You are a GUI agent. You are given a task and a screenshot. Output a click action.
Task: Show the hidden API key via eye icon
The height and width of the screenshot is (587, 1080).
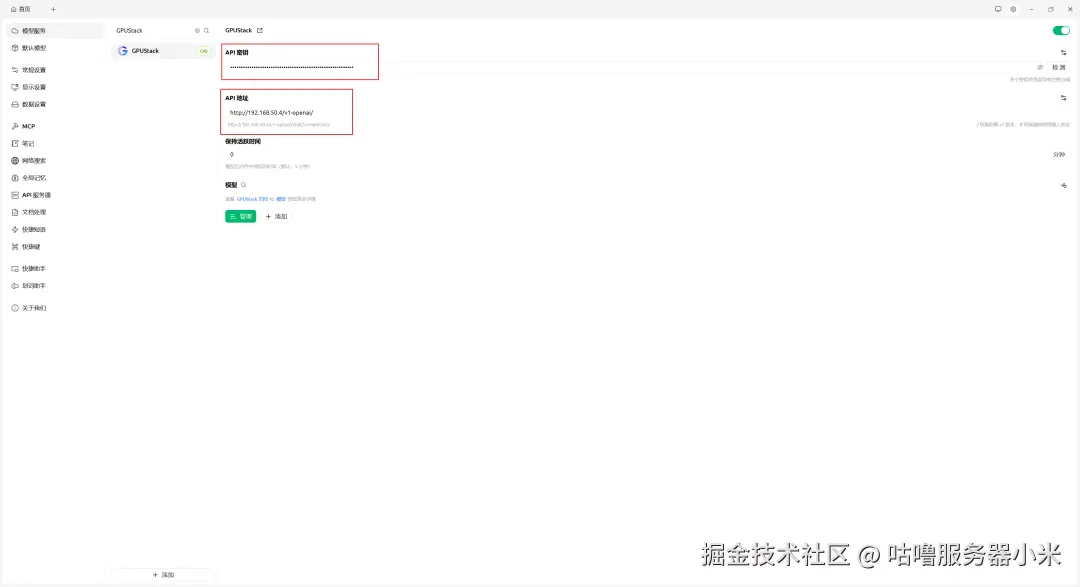[x=1040, y=68]
